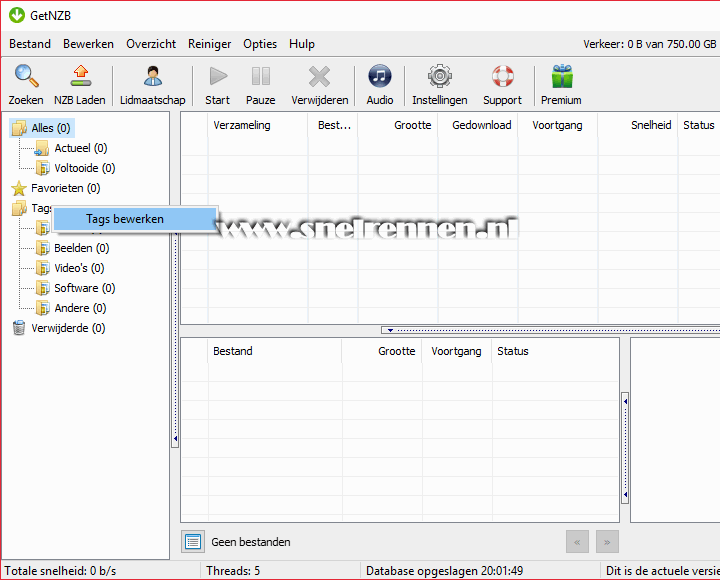Screen dimensions: 720x580
Task: Sort collections by Voortgang column
Action: pos(557,125)
